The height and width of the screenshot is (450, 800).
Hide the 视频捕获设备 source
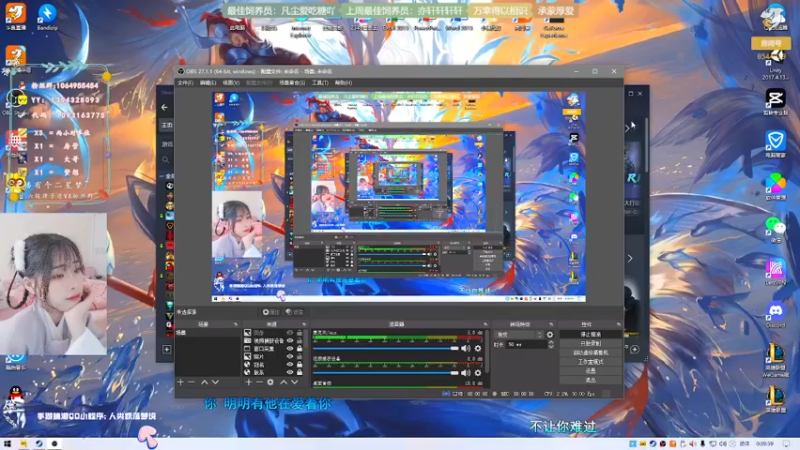click(x=290, y=341)
